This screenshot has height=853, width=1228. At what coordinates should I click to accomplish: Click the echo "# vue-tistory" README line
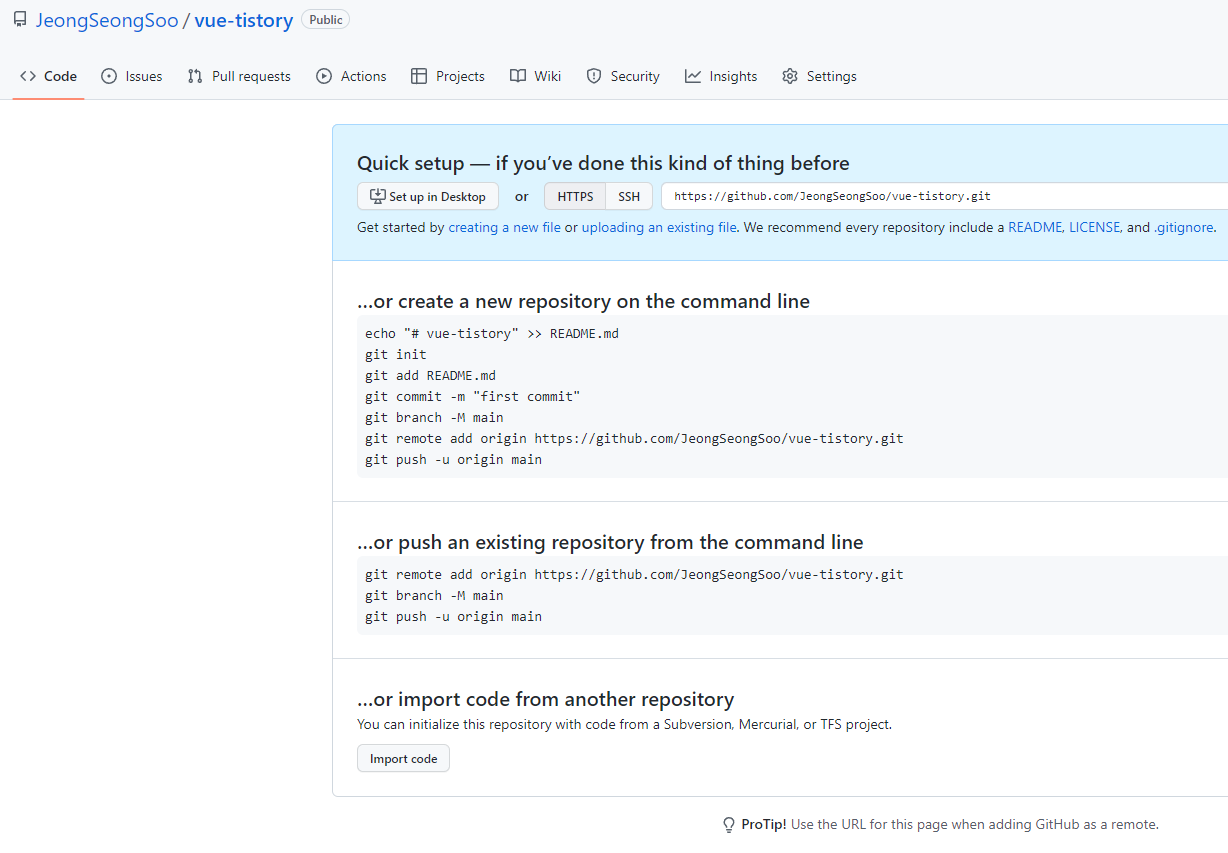tap(492, 333)
